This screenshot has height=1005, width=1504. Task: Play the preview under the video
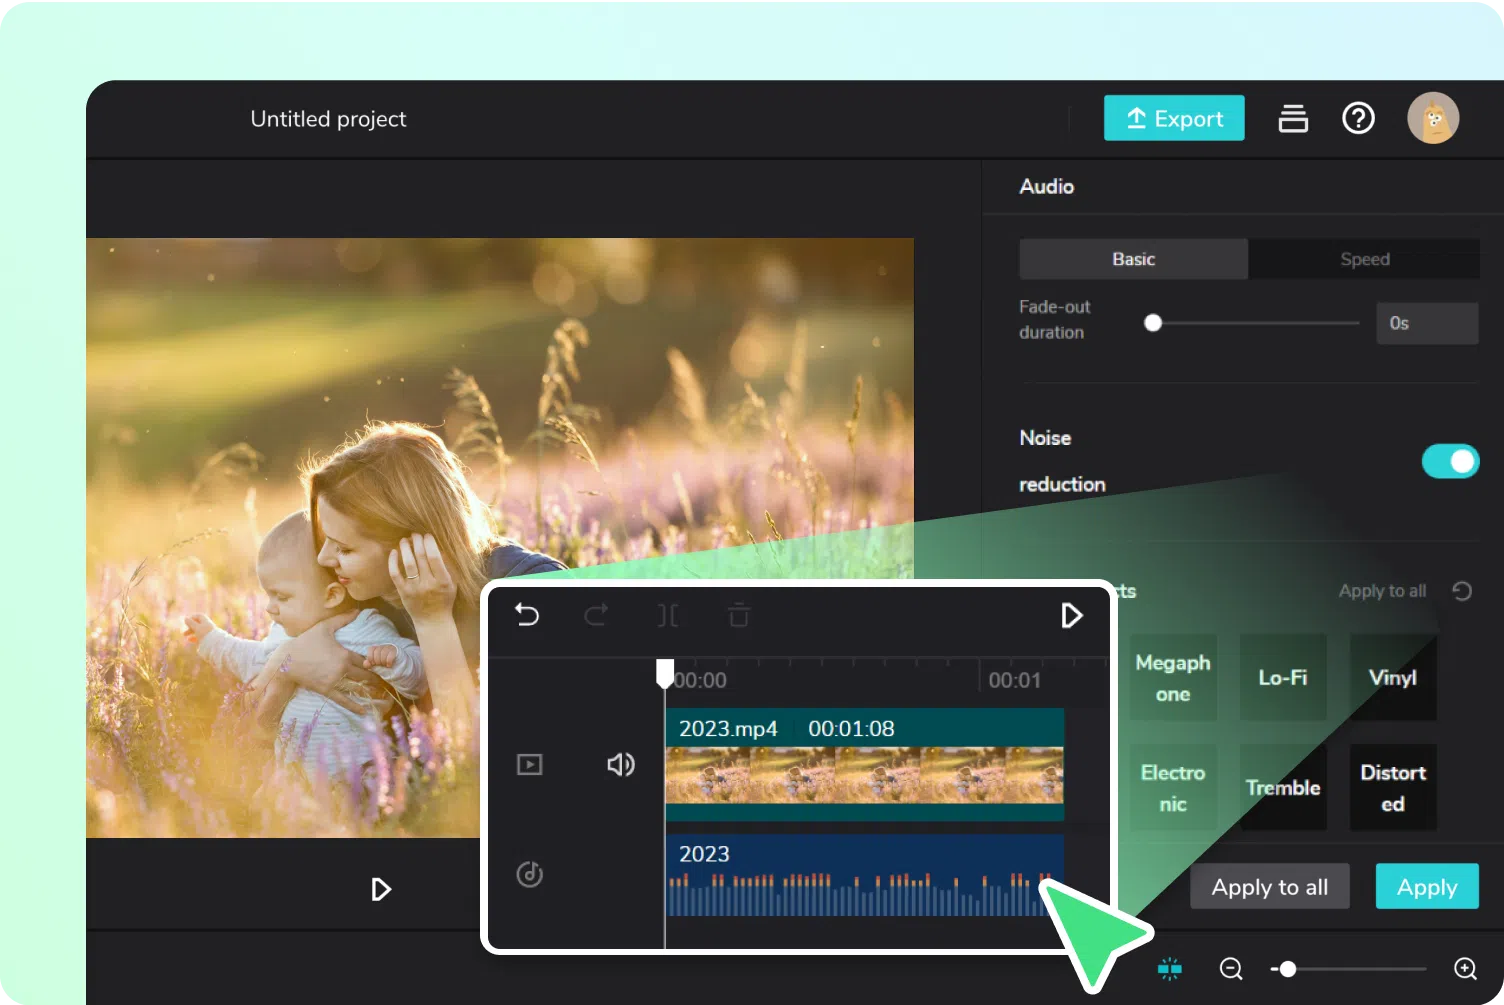[x=381, y=889]
